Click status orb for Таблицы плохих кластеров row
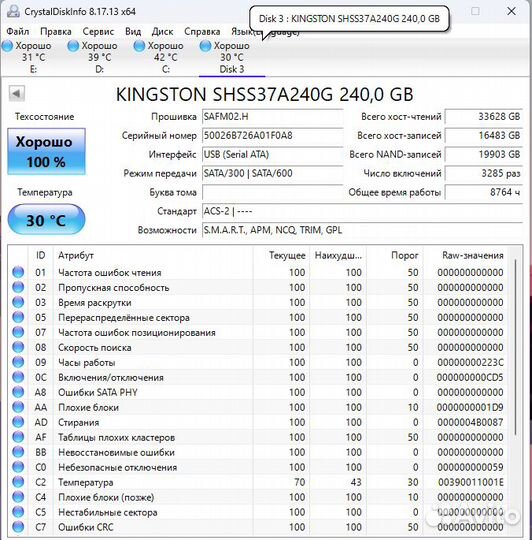 (18, 437)
